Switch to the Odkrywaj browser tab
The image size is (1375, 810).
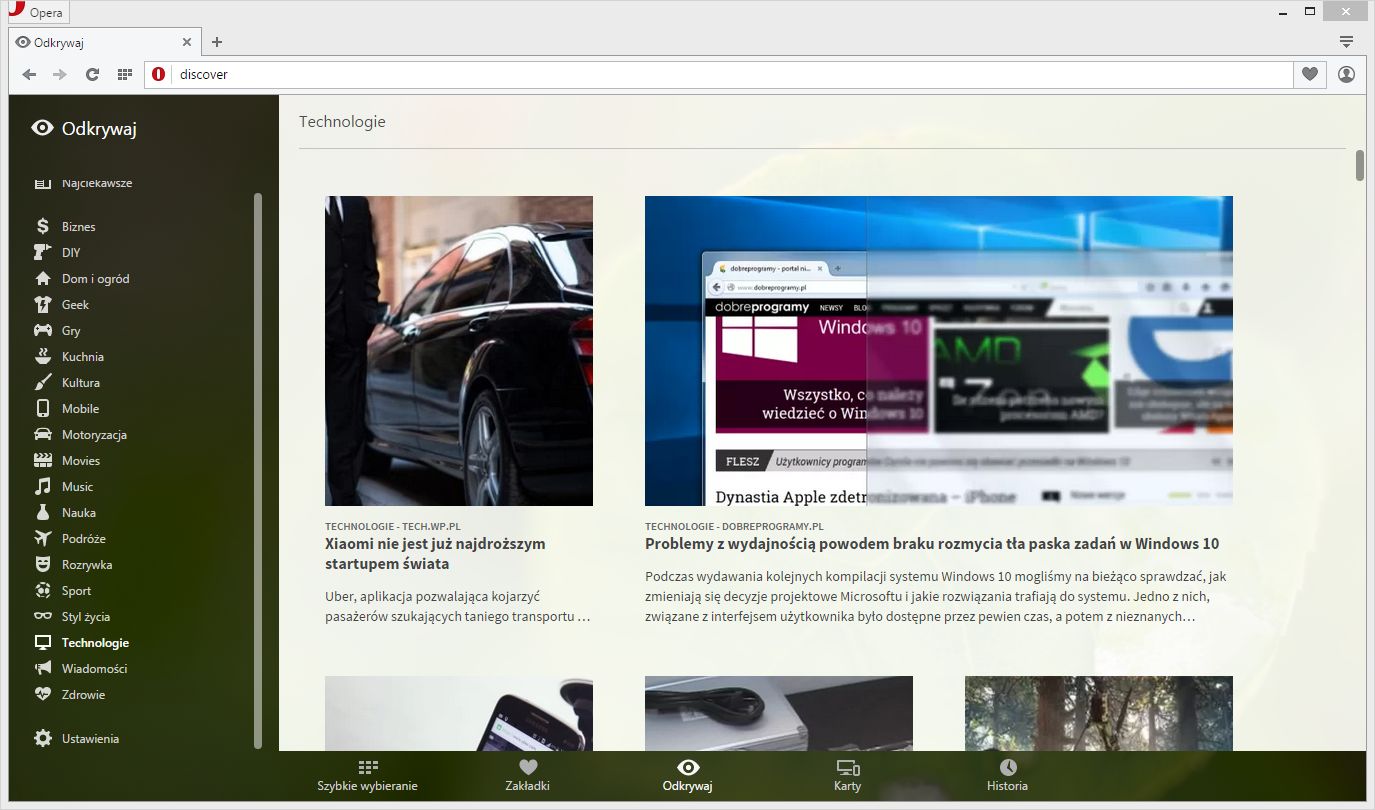click(103, 42)
